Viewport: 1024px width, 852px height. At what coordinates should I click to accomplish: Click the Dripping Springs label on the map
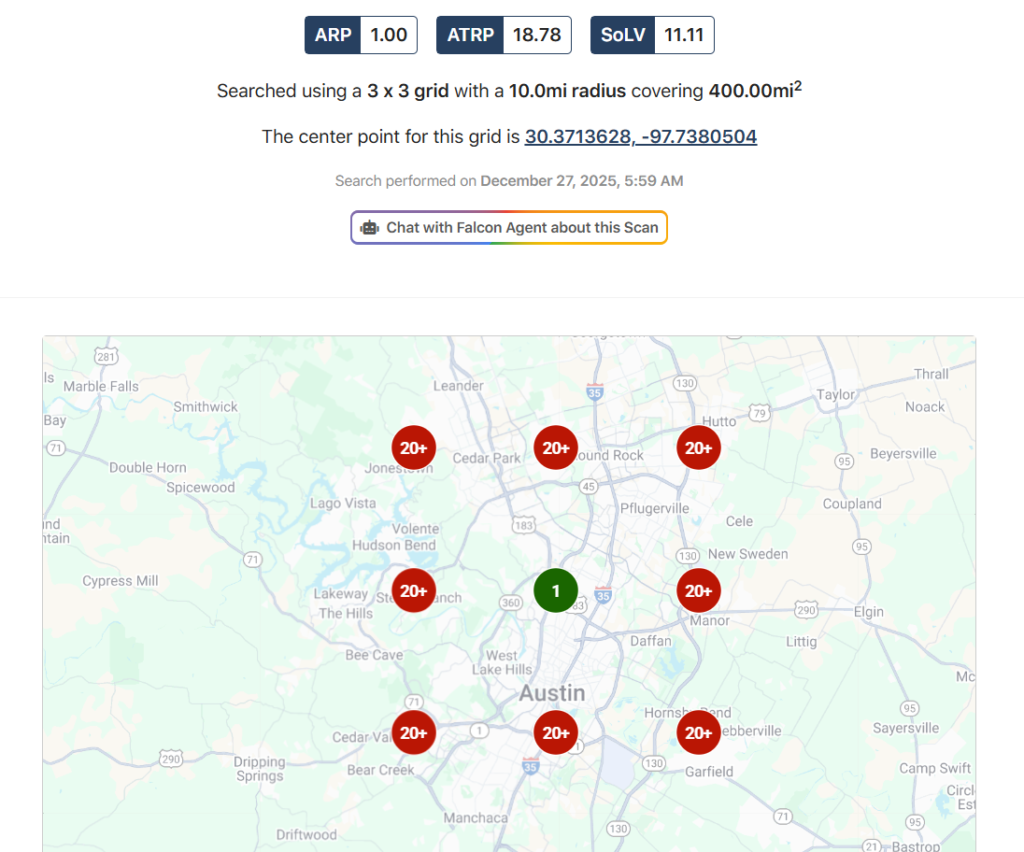click(x=259, y=769)
